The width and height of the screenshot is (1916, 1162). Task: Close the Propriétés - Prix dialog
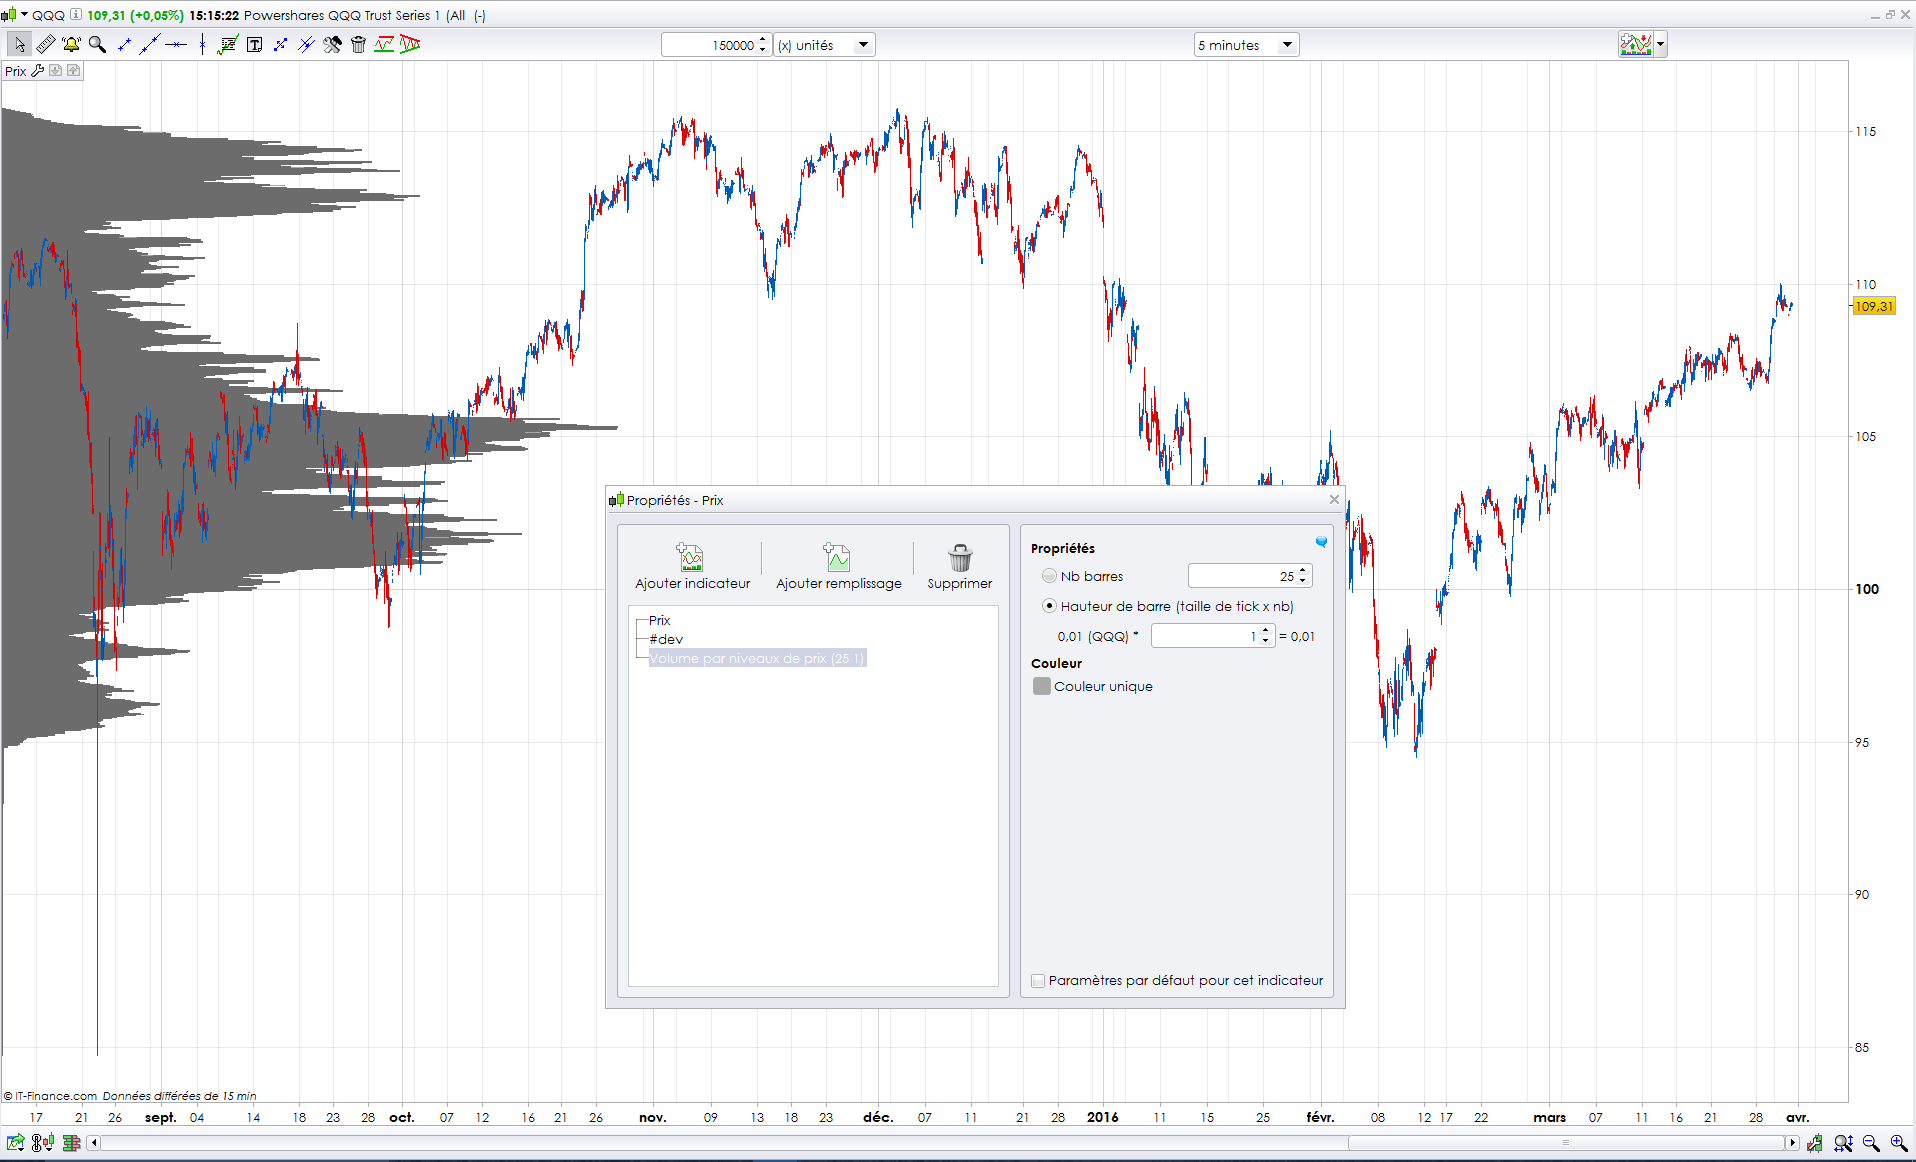[1334, 499]
